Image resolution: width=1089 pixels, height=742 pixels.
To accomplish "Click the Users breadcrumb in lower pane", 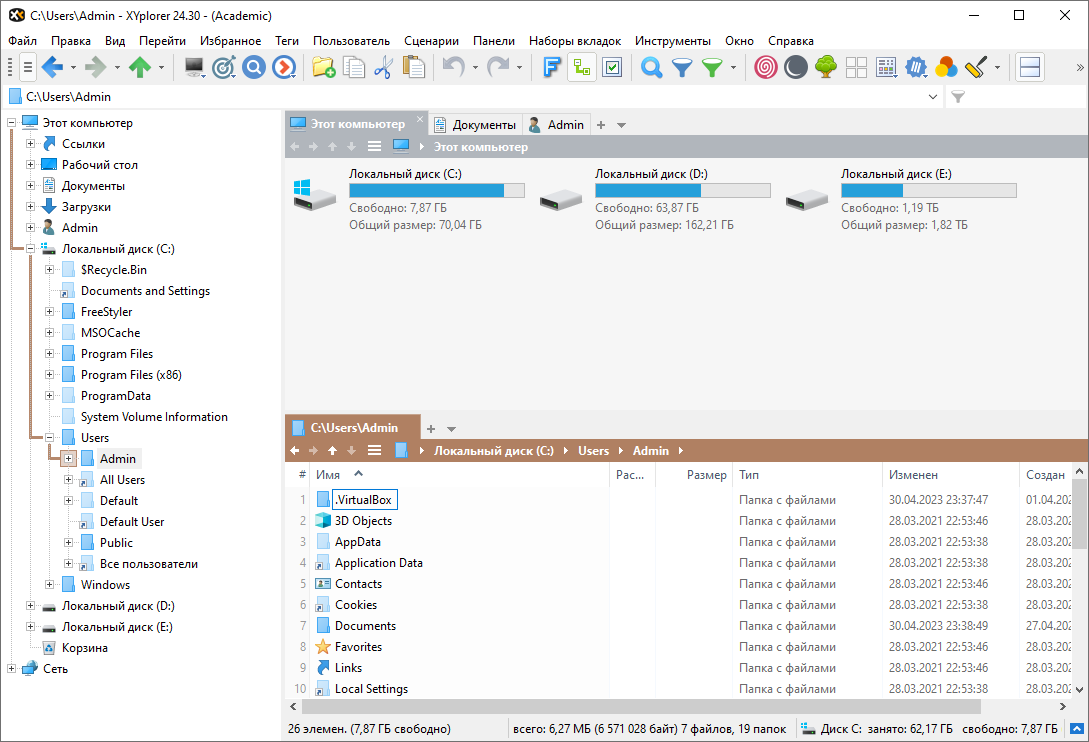I will [x=593, y=451].
